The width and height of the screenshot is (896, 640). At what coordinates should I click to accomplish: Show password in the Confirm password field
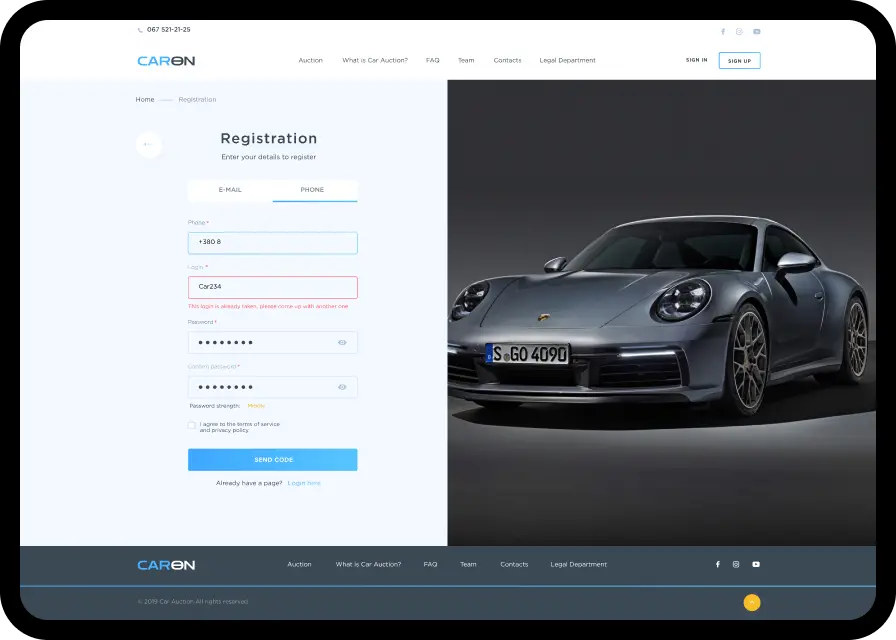(x=342, y=387)
